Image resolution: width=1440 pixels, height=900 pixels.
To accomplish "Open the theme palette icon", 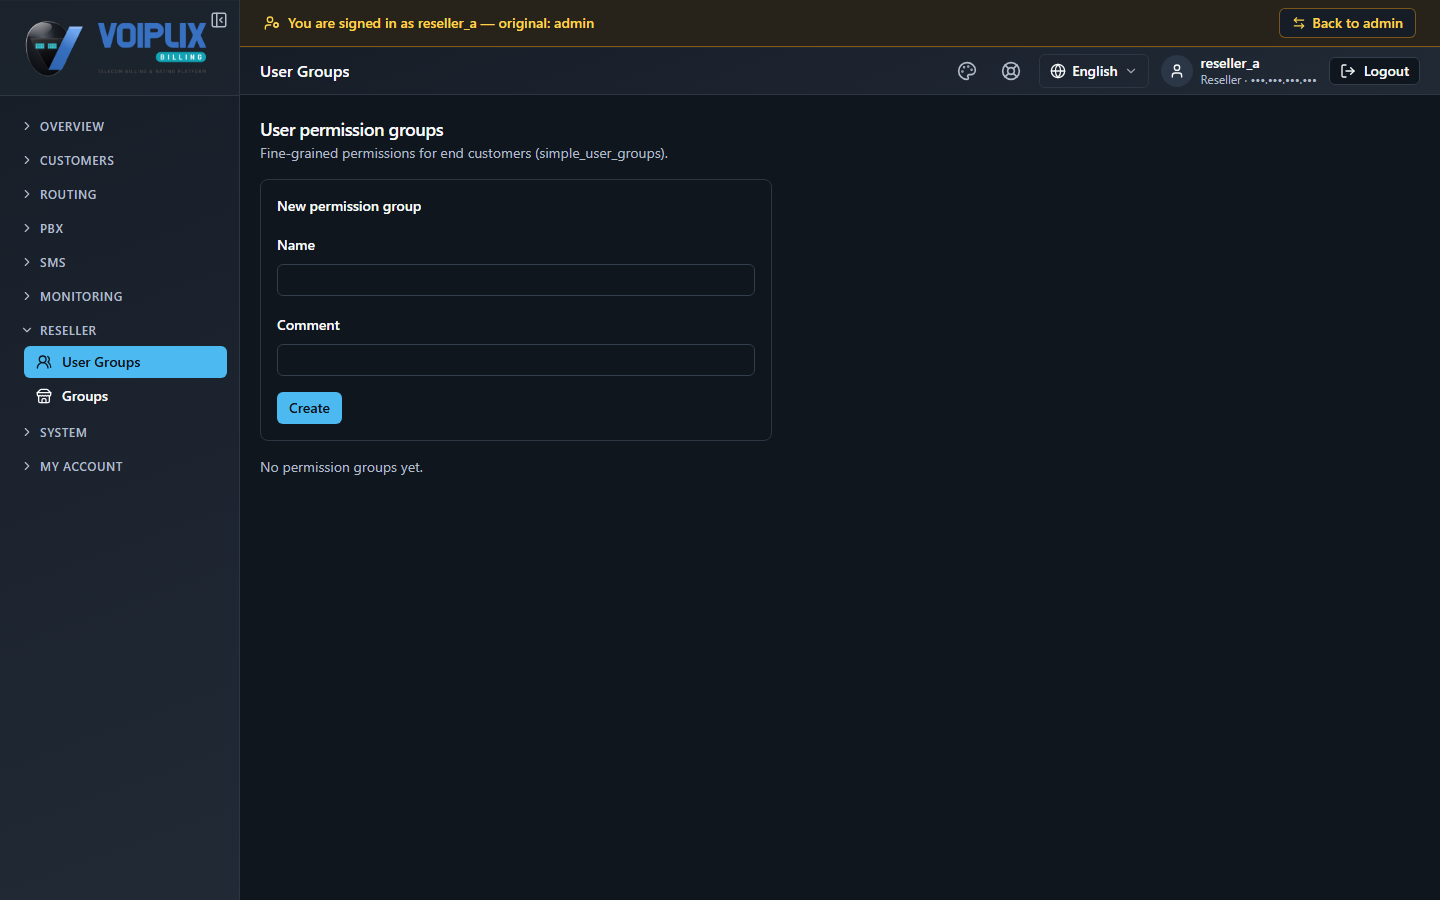I will click(x=967, y=71).
